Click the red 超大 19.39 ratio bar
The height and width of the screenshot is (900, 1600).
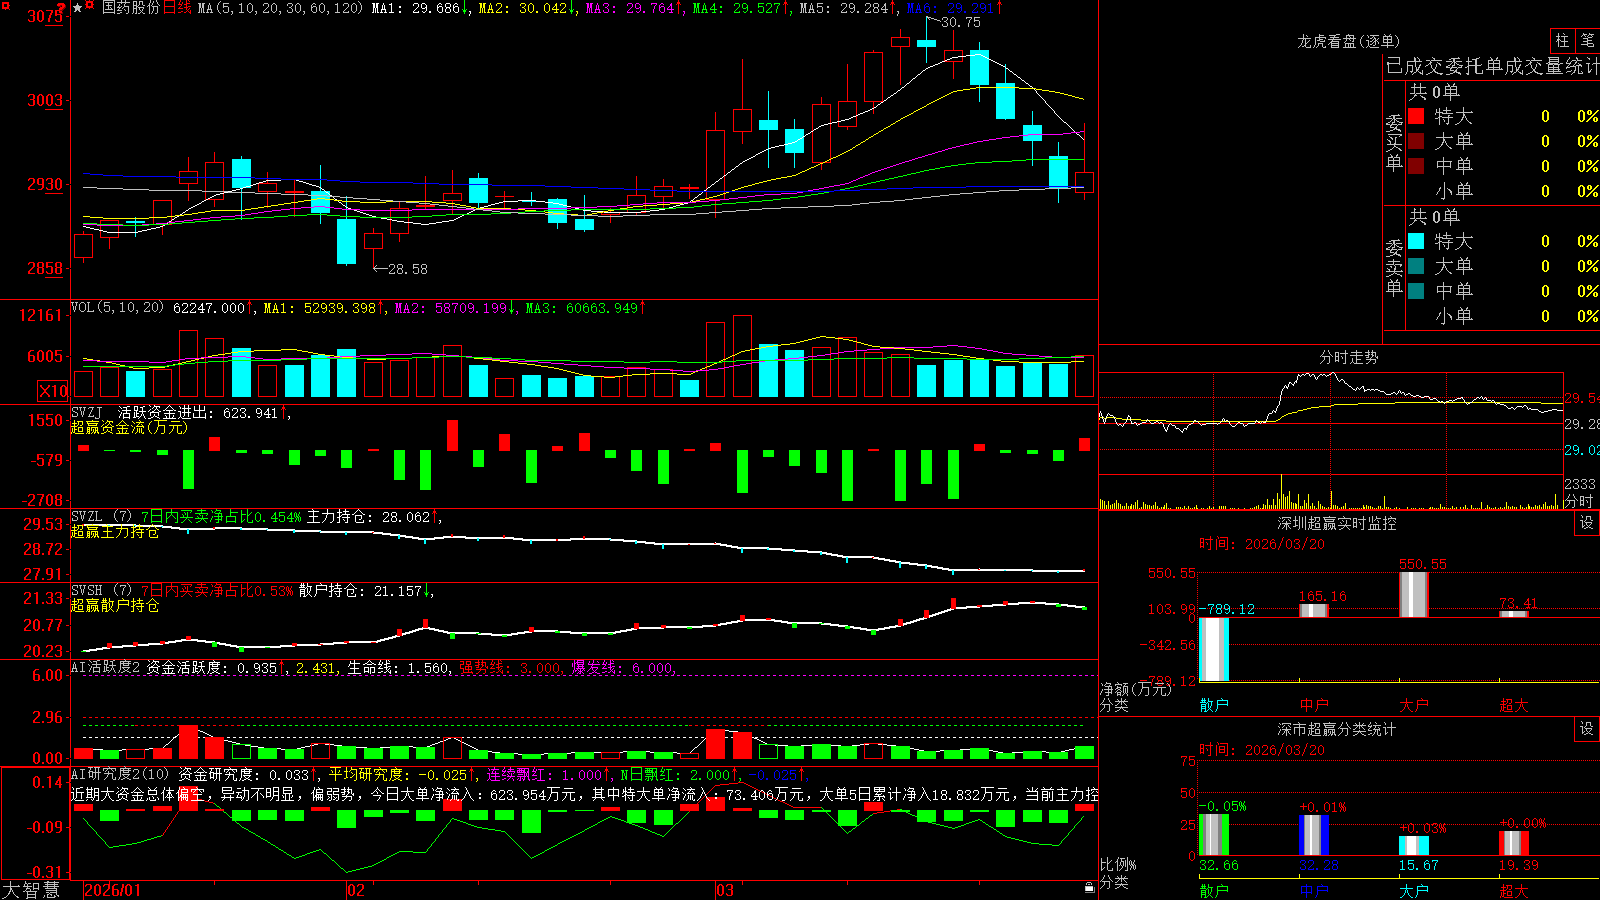(1514, 843)
